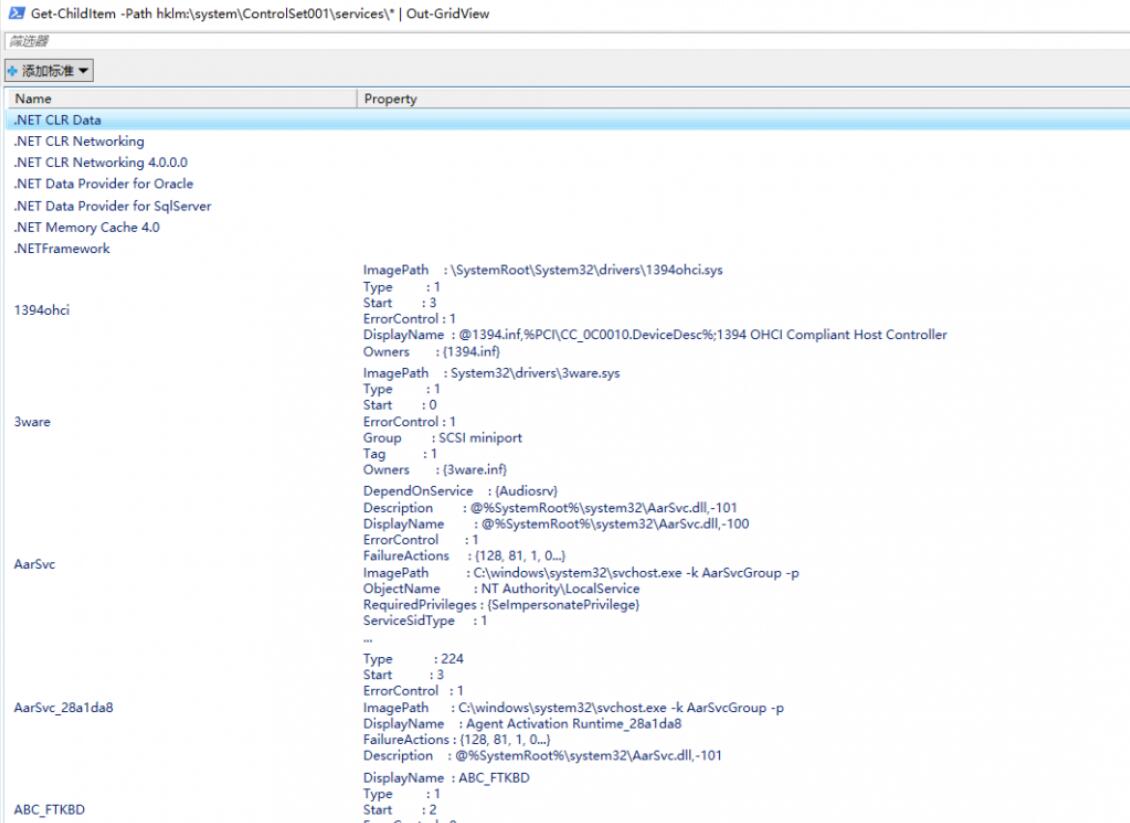This screenshot has width=1130, height=823.
Task: Open the 添加标准 criteria dropdown arrow
Action: (84, 72)
